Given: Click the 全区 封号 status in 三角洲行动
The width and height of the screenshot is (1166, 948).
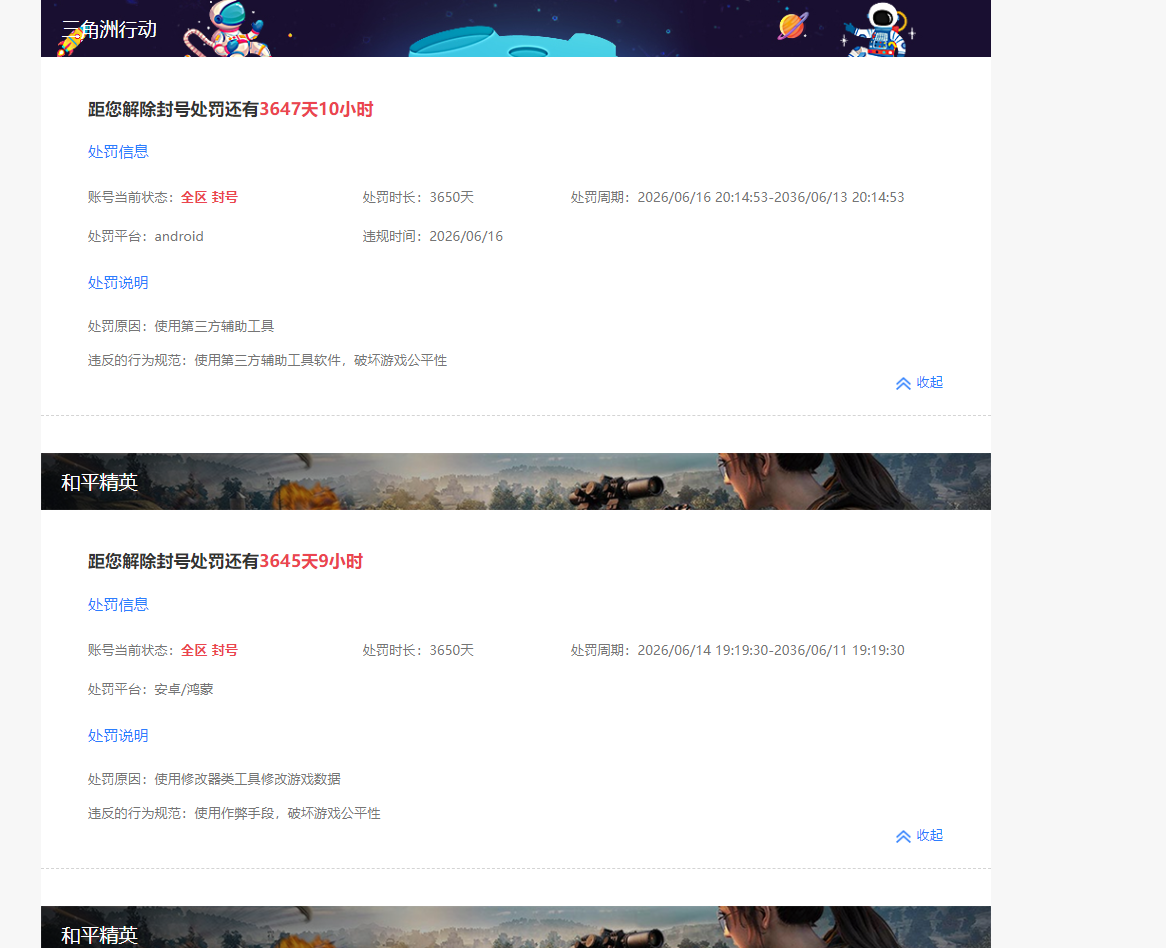Looking at the screenshot, I should 209,197.
